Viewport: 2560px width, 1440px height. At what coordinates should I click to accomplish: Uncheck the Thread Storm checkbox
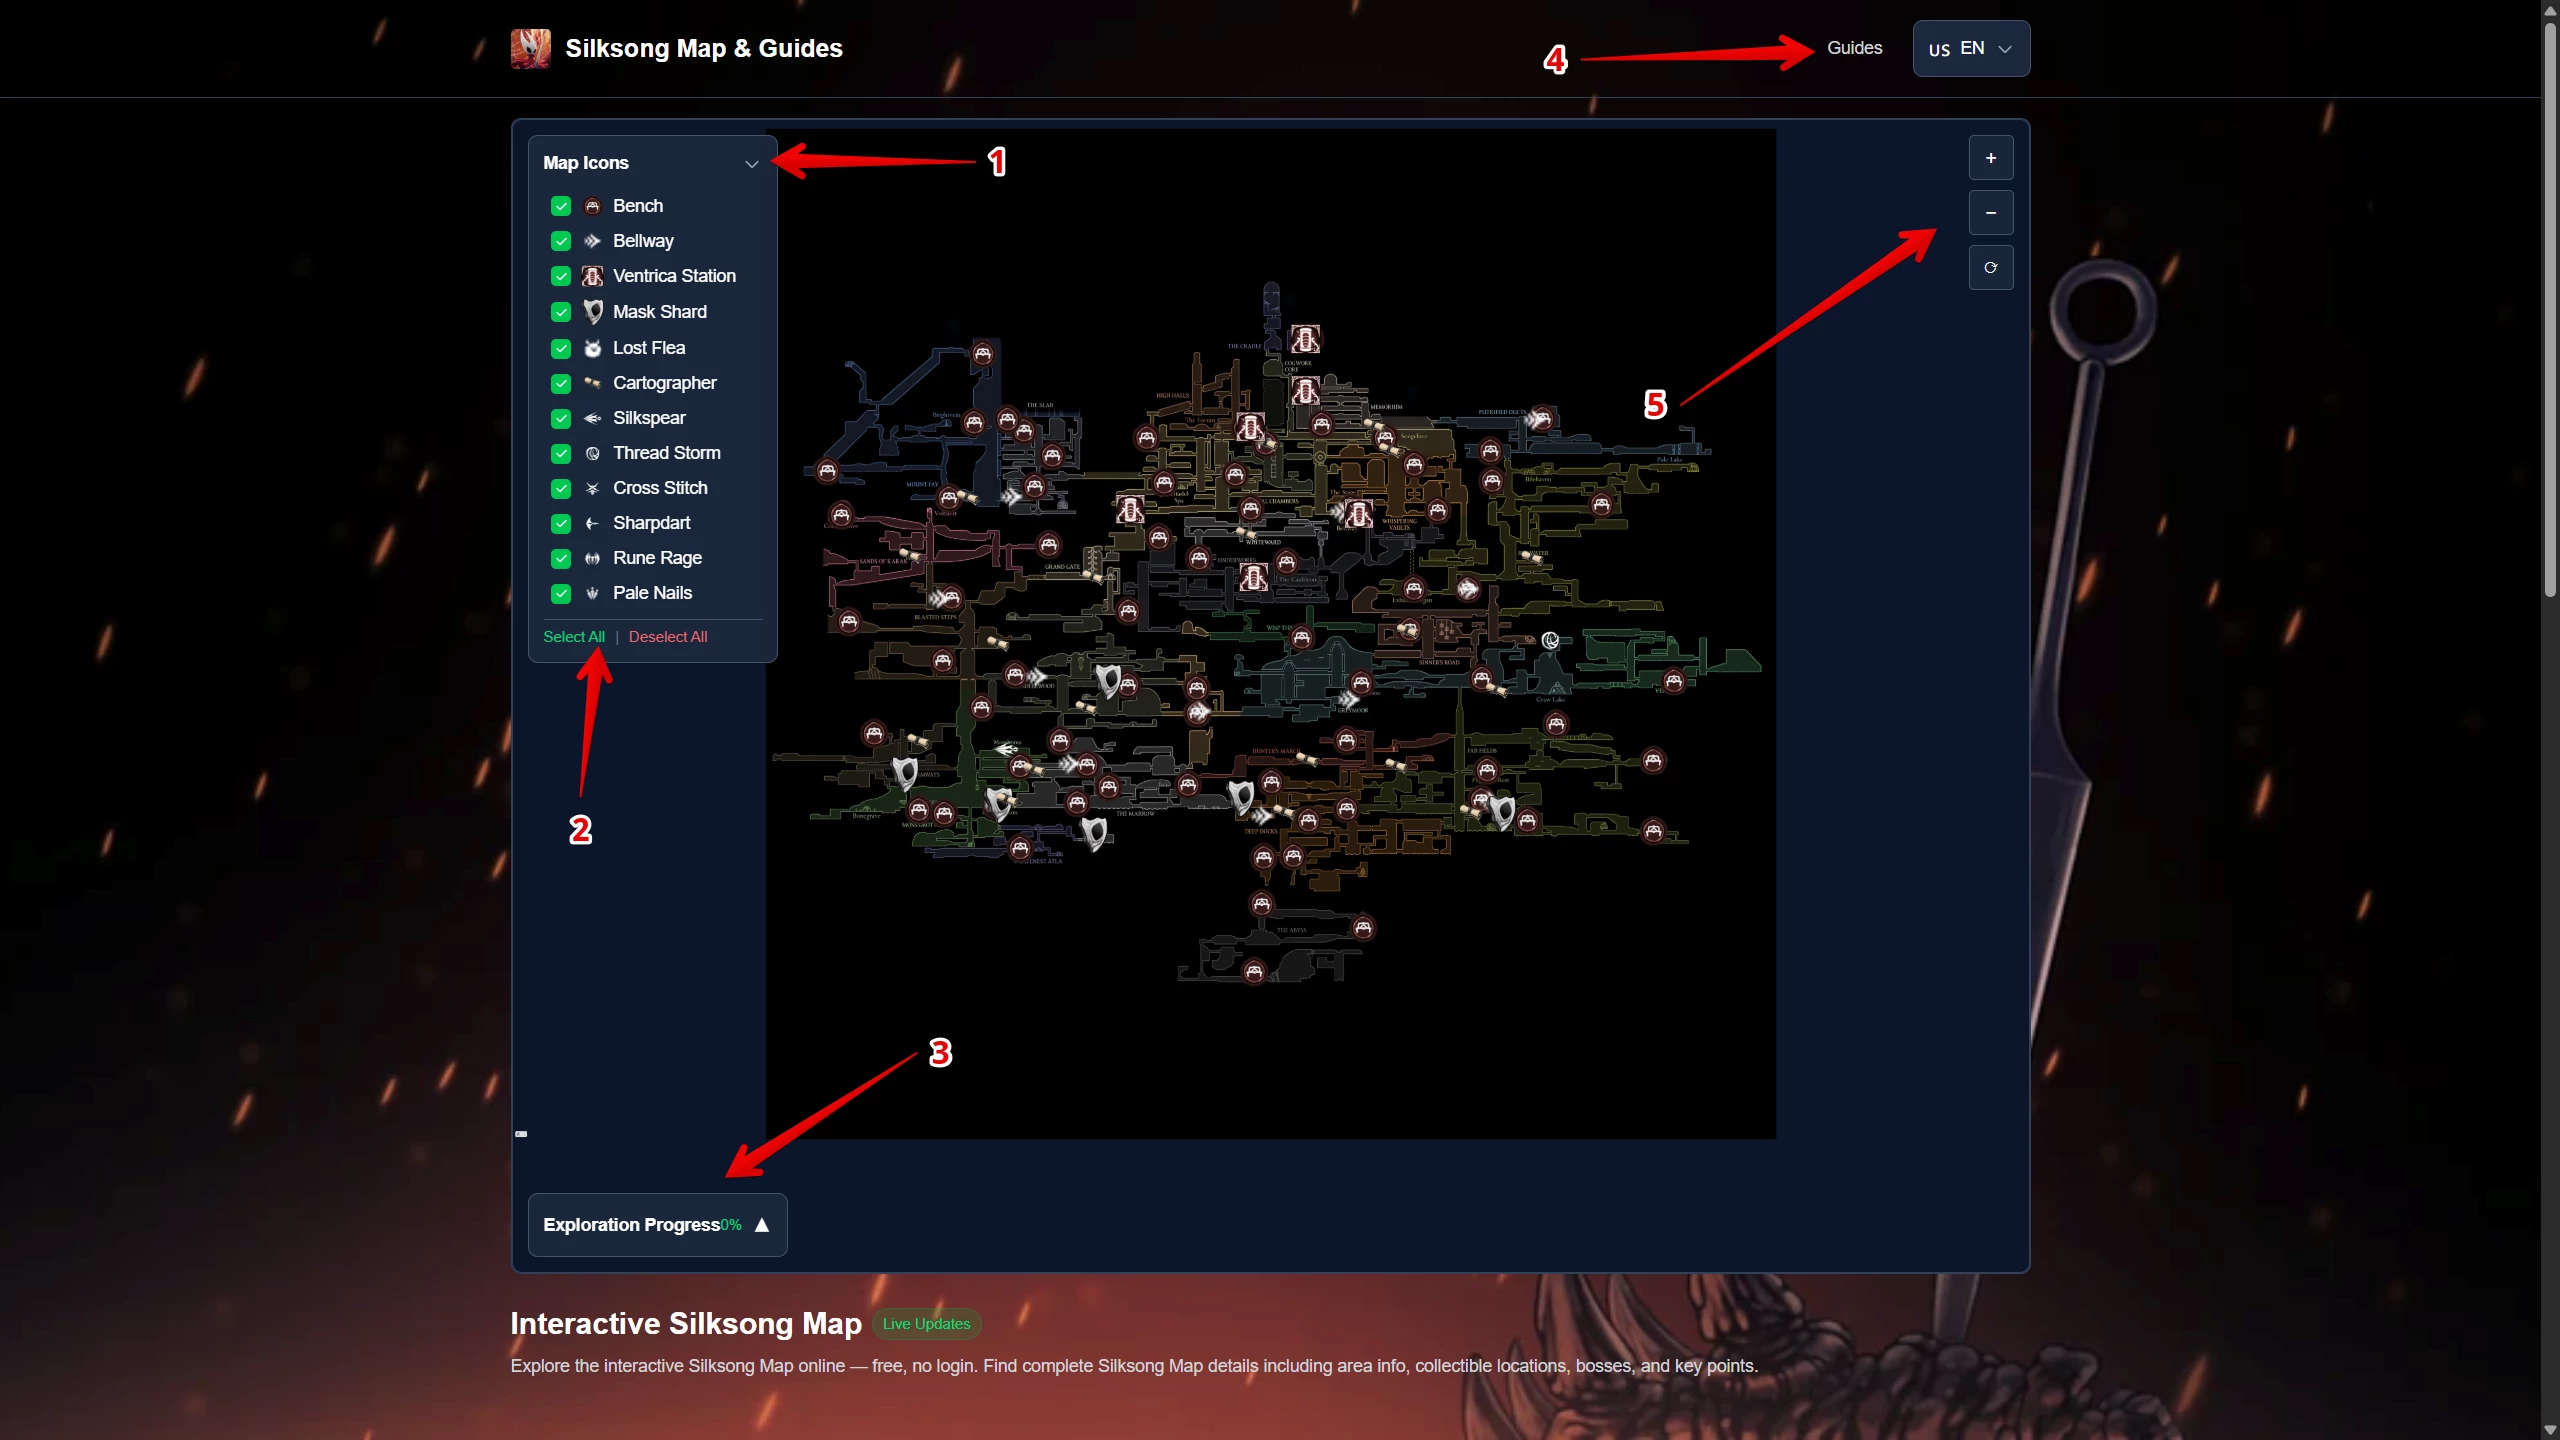561,453
